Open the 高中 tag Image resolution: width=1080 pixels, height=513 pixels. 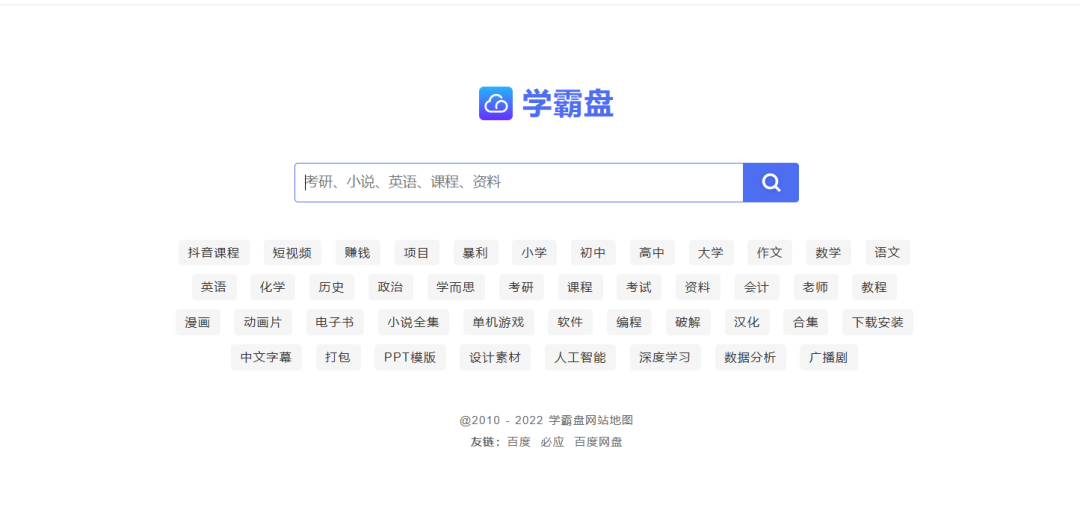coord(652,253)
